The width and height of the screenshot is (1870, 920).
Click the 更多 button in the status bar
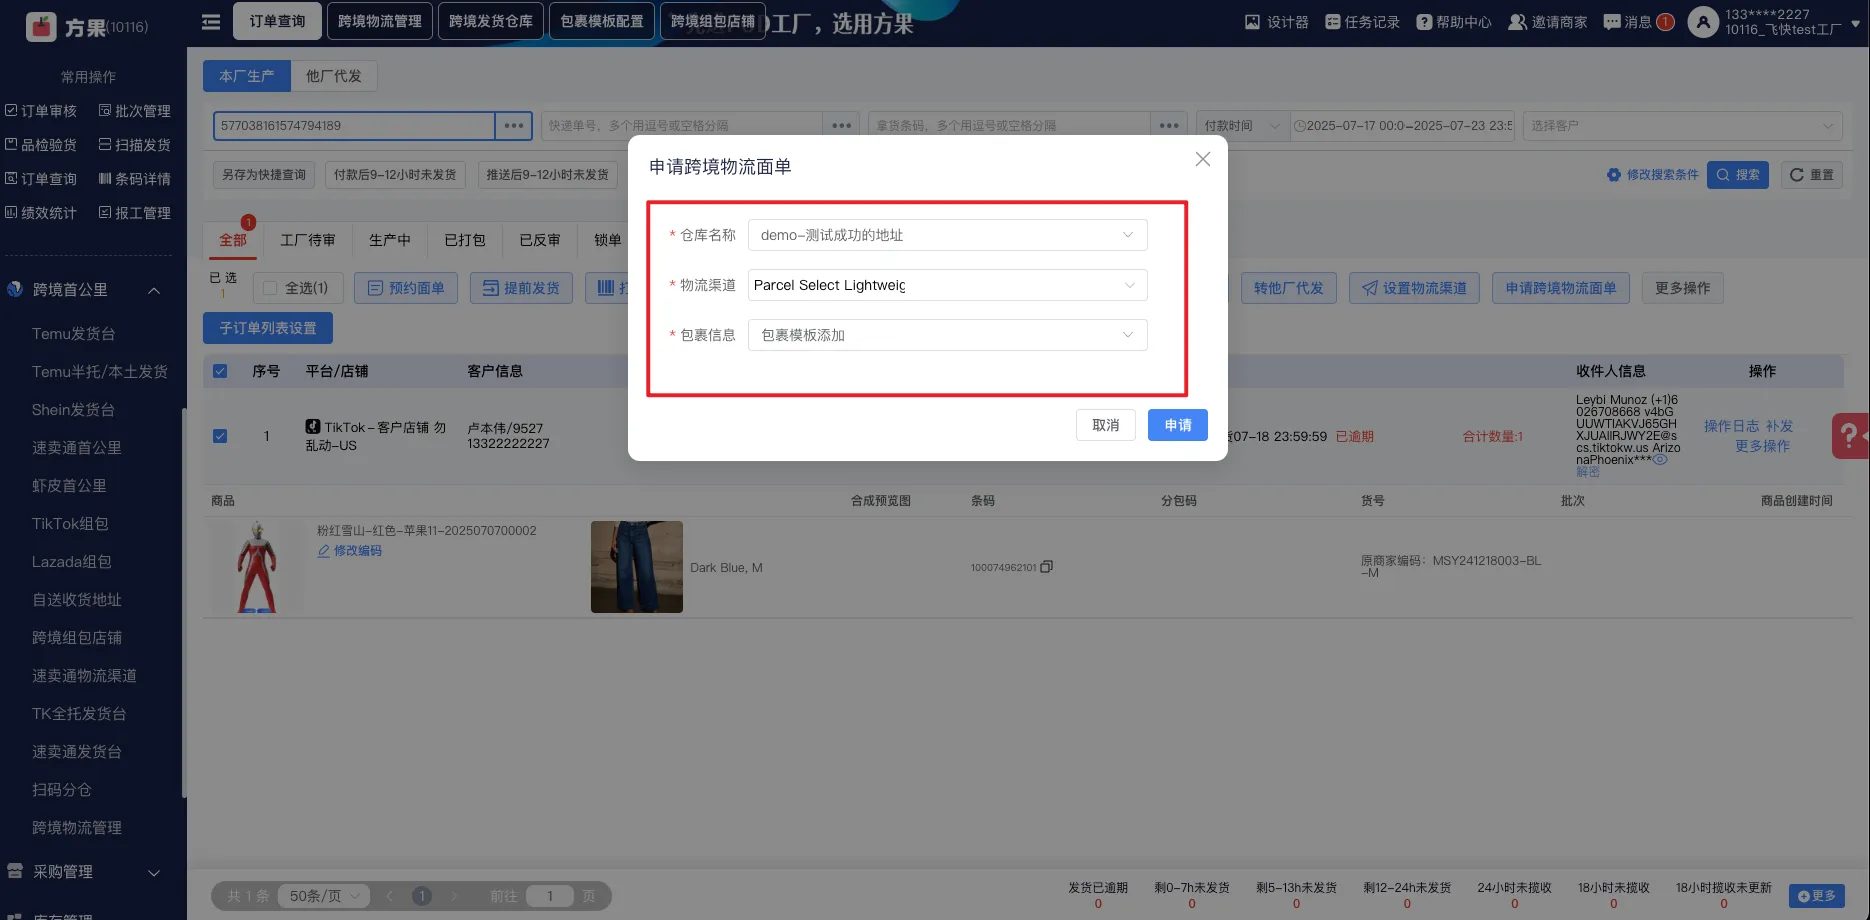[1816, 896]
